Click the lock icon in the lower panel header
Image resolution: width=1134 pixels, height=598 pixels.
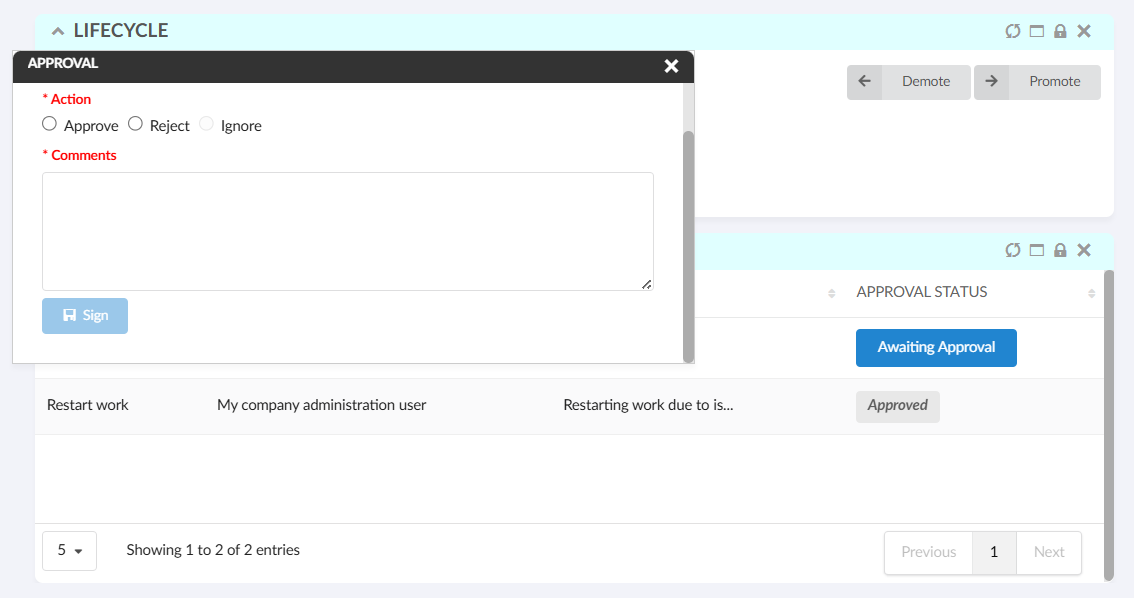[1060, 250]
